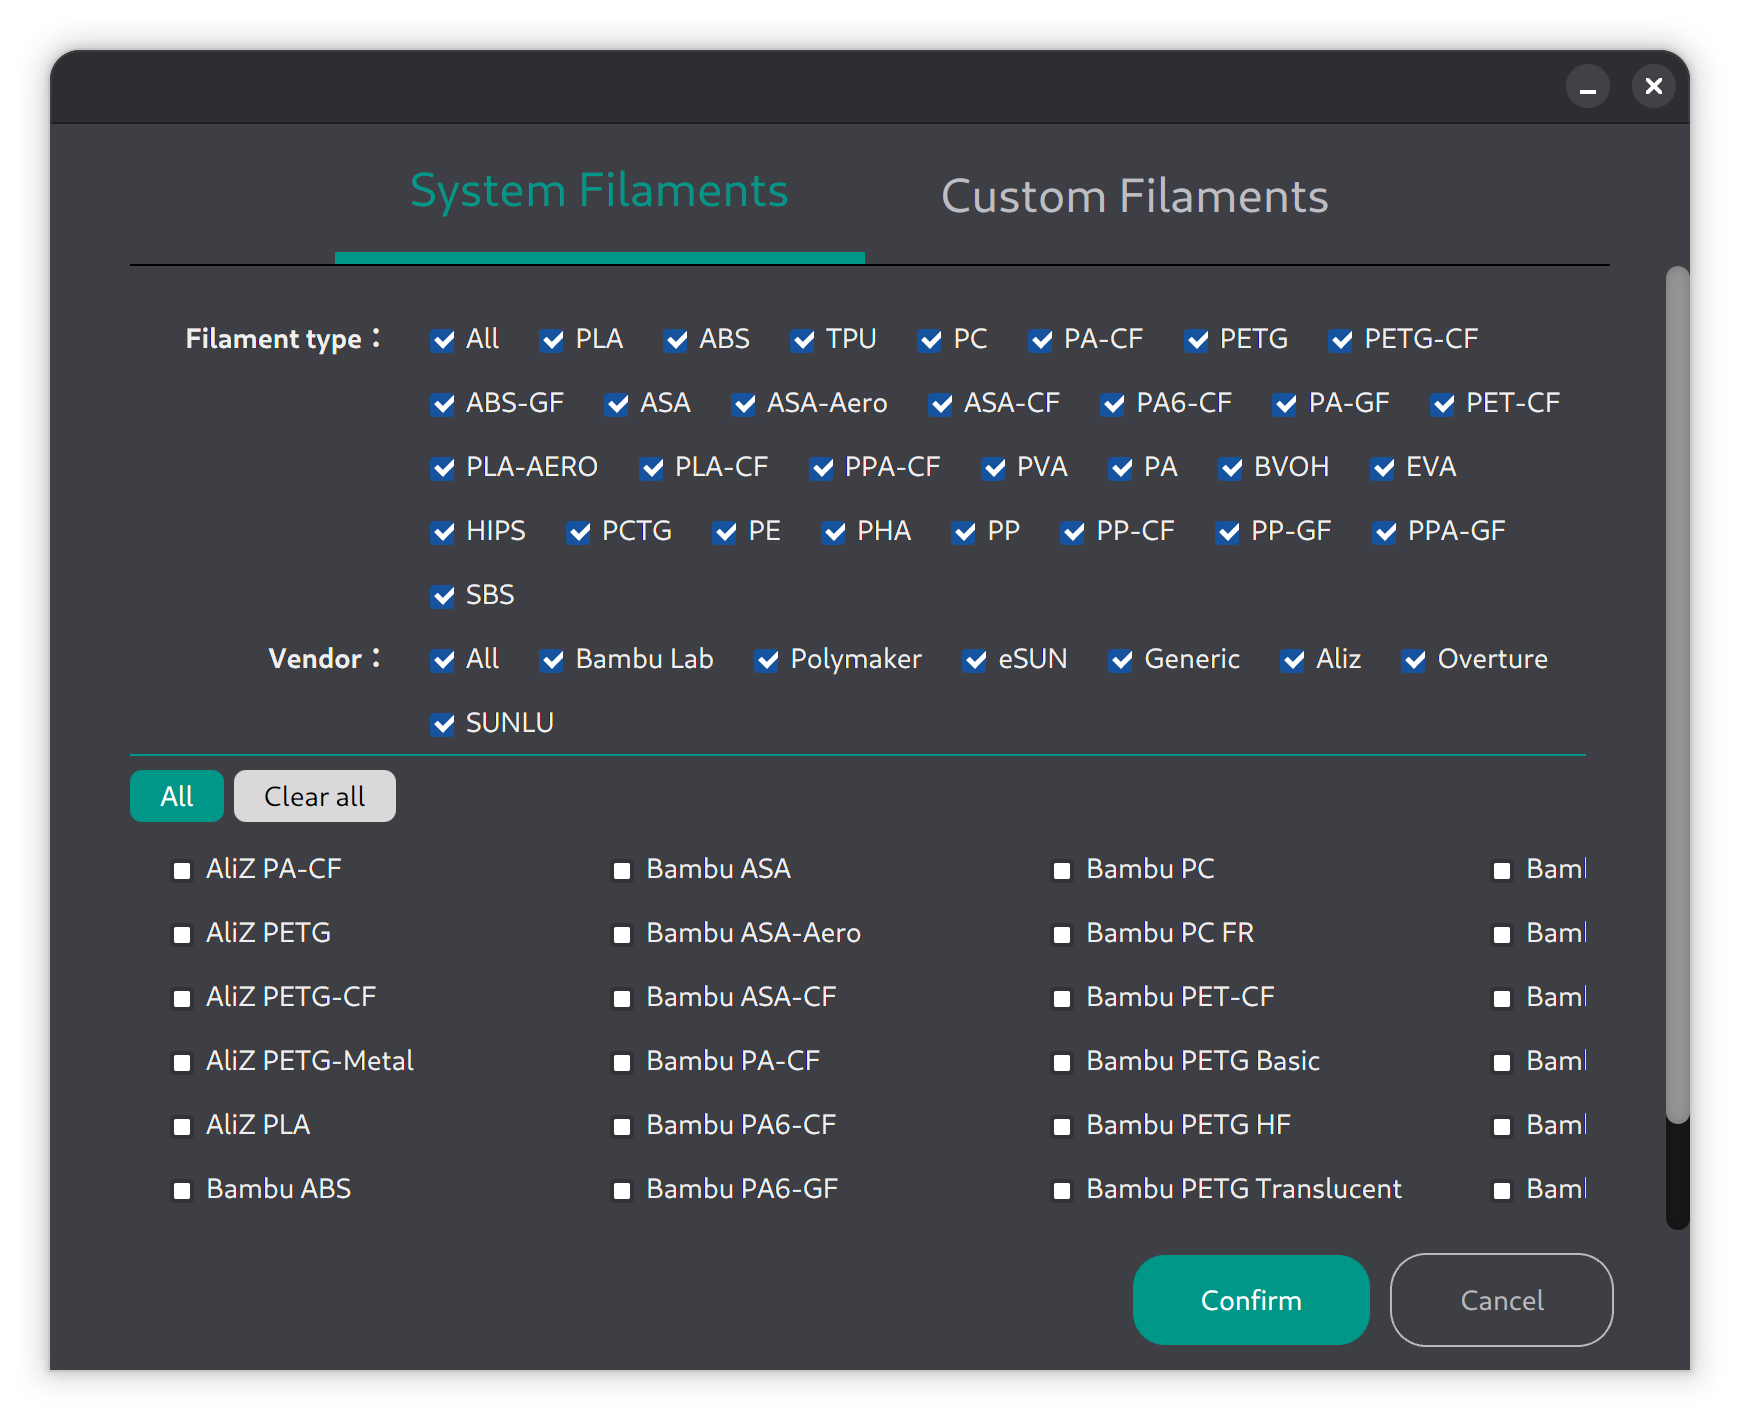Image resolution: width=1740 pixels, height=1420 pixels.
Task: Disable the Polymaker vendor filter
Action: tap(768, 660)
